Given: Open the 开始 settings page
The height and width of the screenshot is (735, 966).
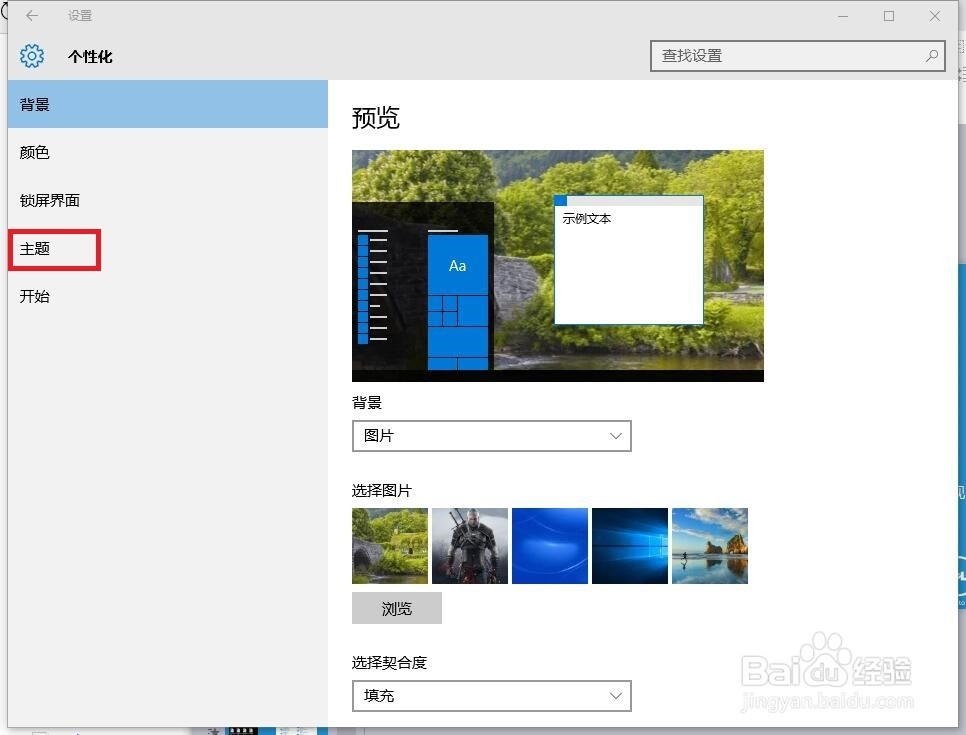Looking at the screenshot, I should click(168, 296).
